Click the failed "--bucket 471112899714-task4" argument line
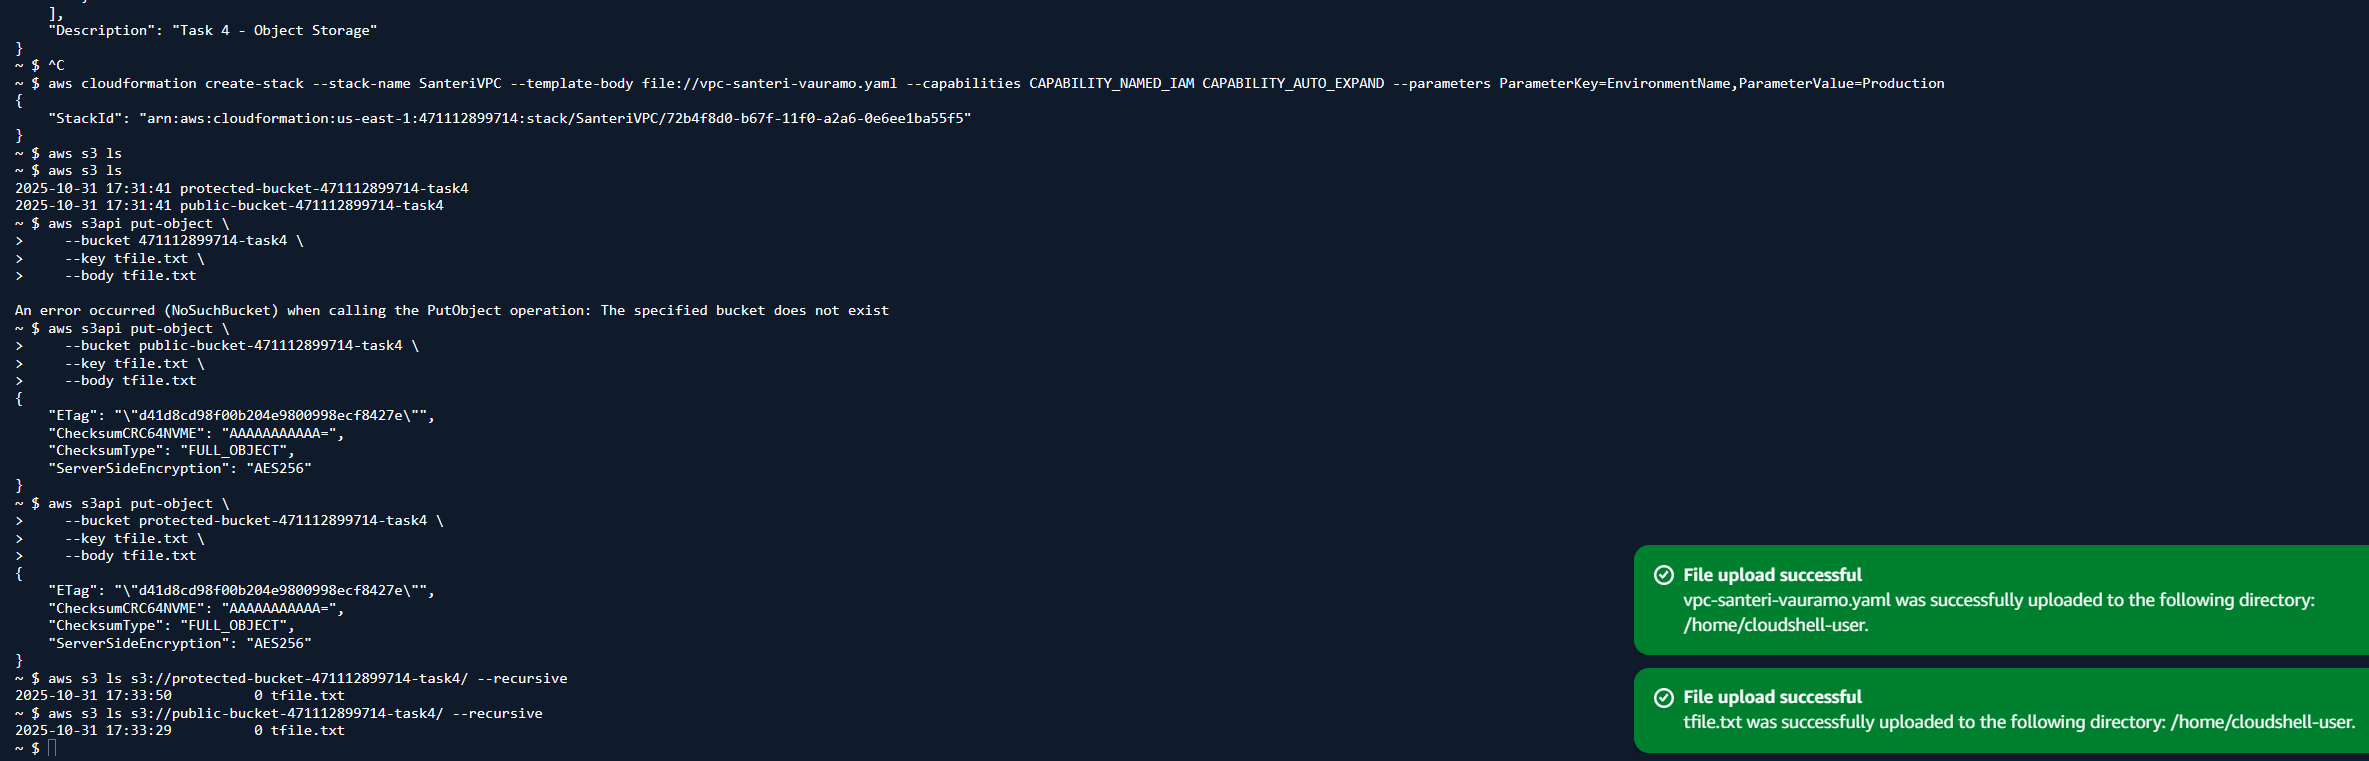Viewport: 2369px width, 761px height. pyautogui.click(x=184, y=241)
